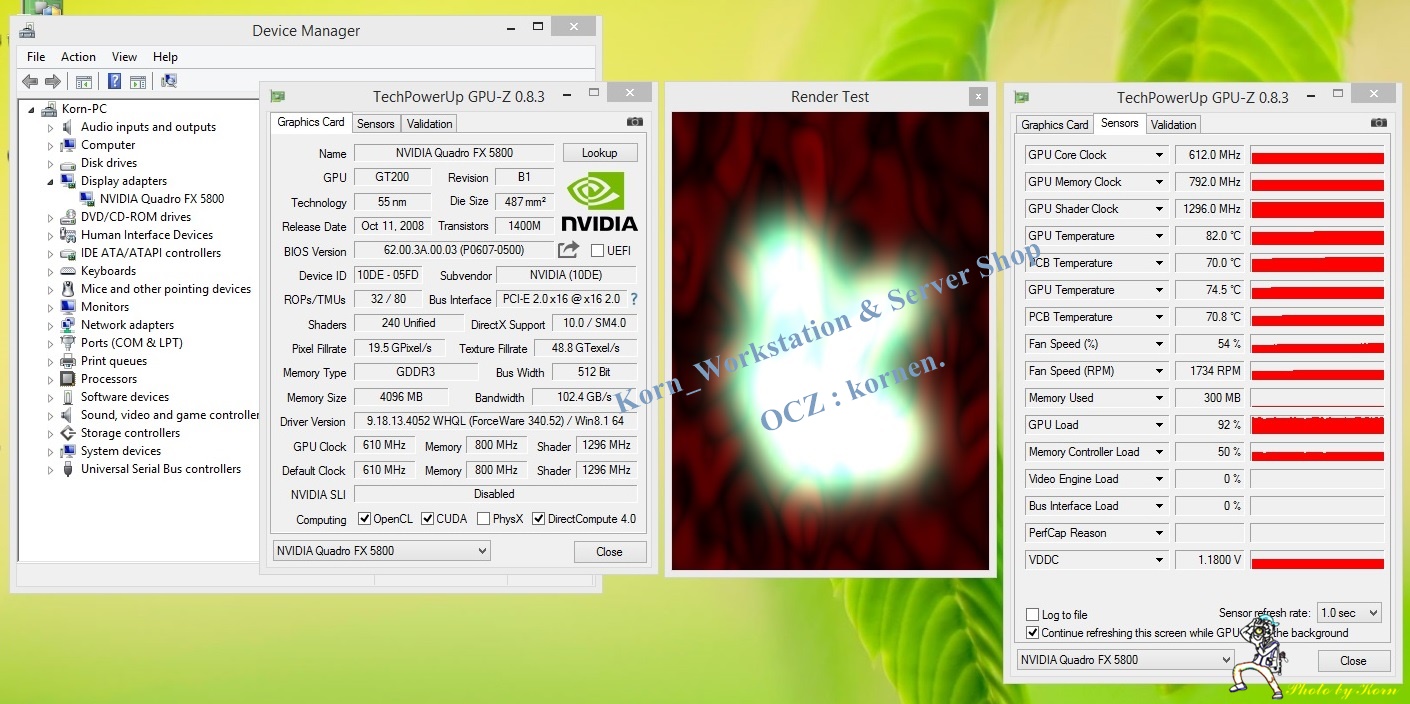Toggle the CUDA checkbox
This screenshot has width=1410, height=704.
click(x=427, y=519)
